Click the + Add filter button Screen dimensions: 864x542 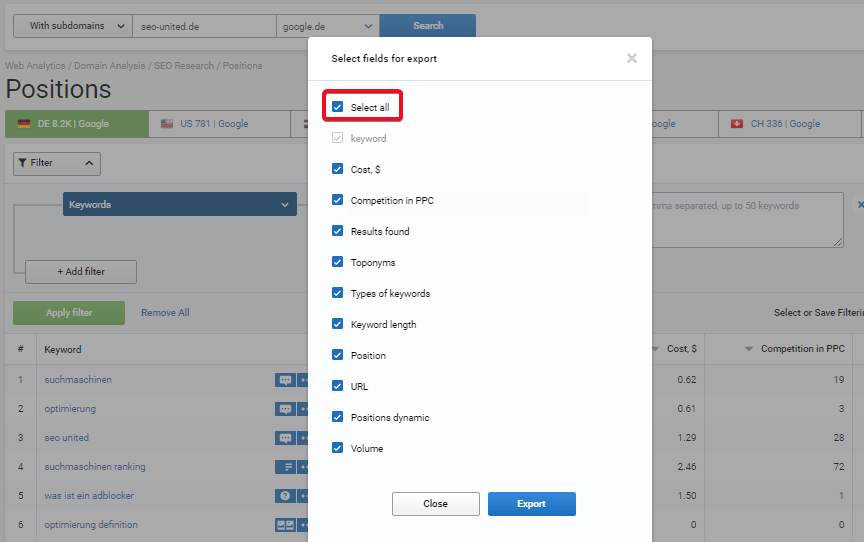point(81,272)
